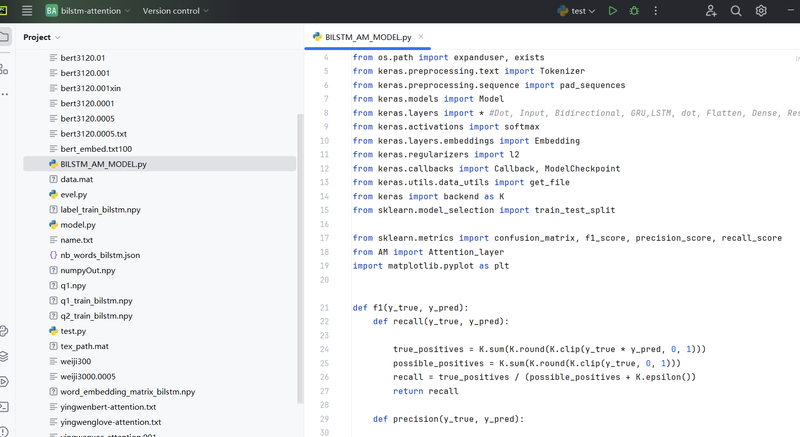Close the BILSTM_AM_MODEL.py tab
The width and height of the screenshot is (800, 437).
click(421, 36)
